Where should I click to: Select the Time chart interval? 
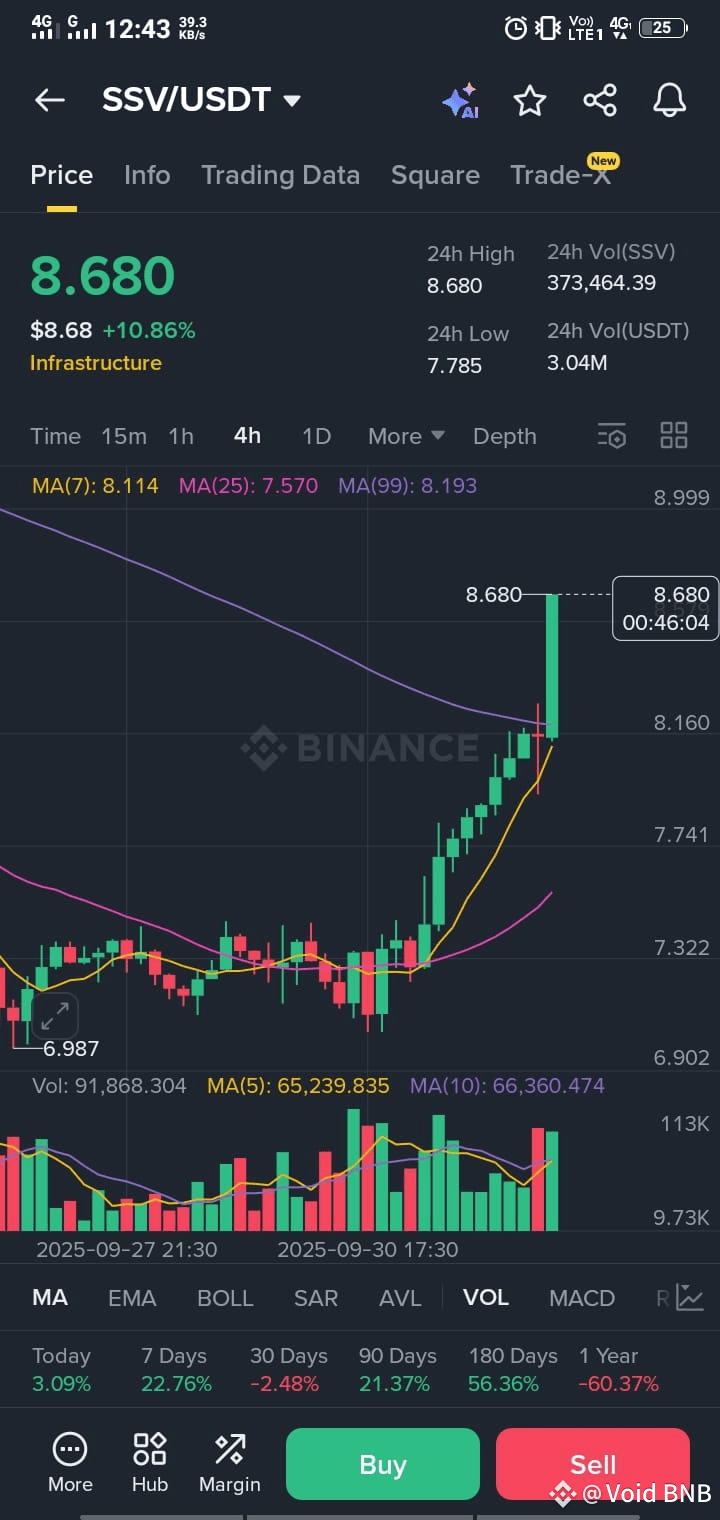pyautogui.click(x=55, y=436)
